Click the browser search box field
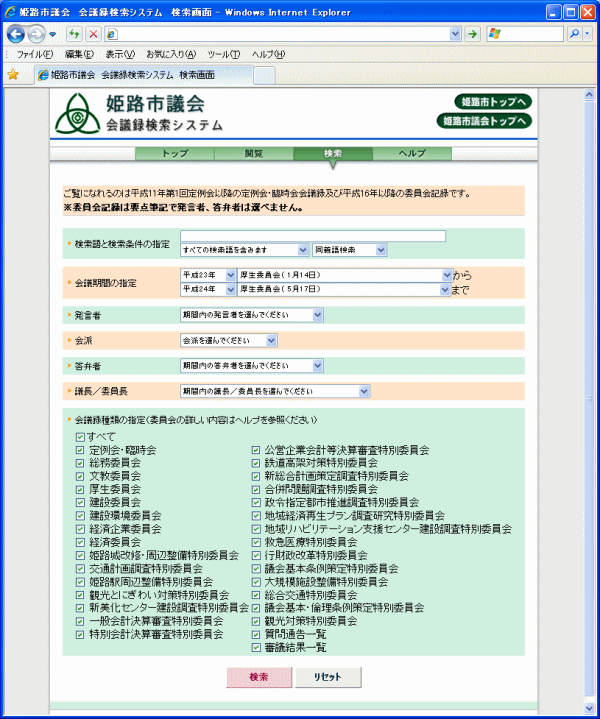The image size is (600, 719). (x=525, y=33)
